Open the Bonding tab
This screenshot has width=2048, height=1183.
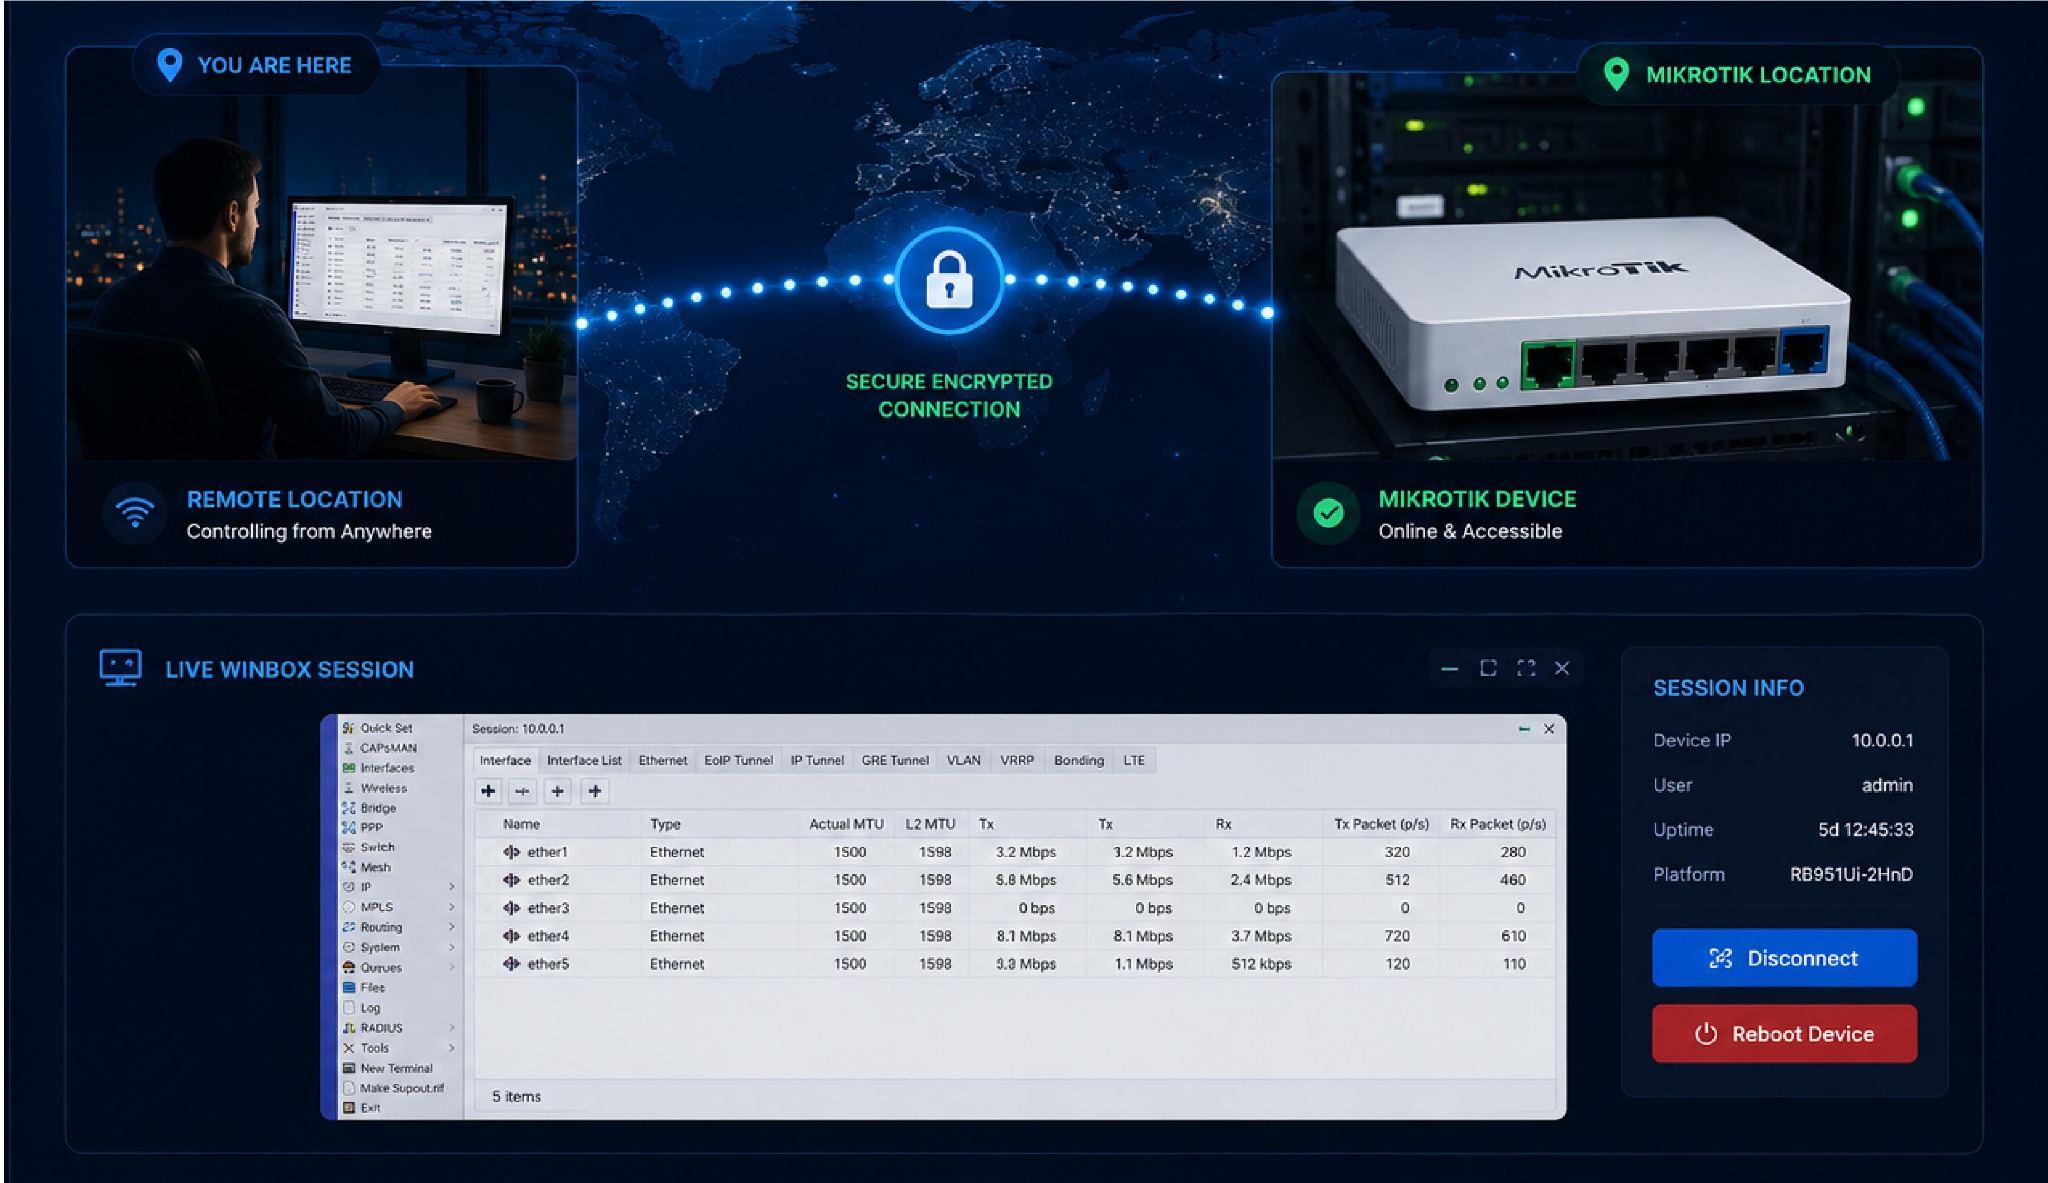click(x=1079, y=760)
